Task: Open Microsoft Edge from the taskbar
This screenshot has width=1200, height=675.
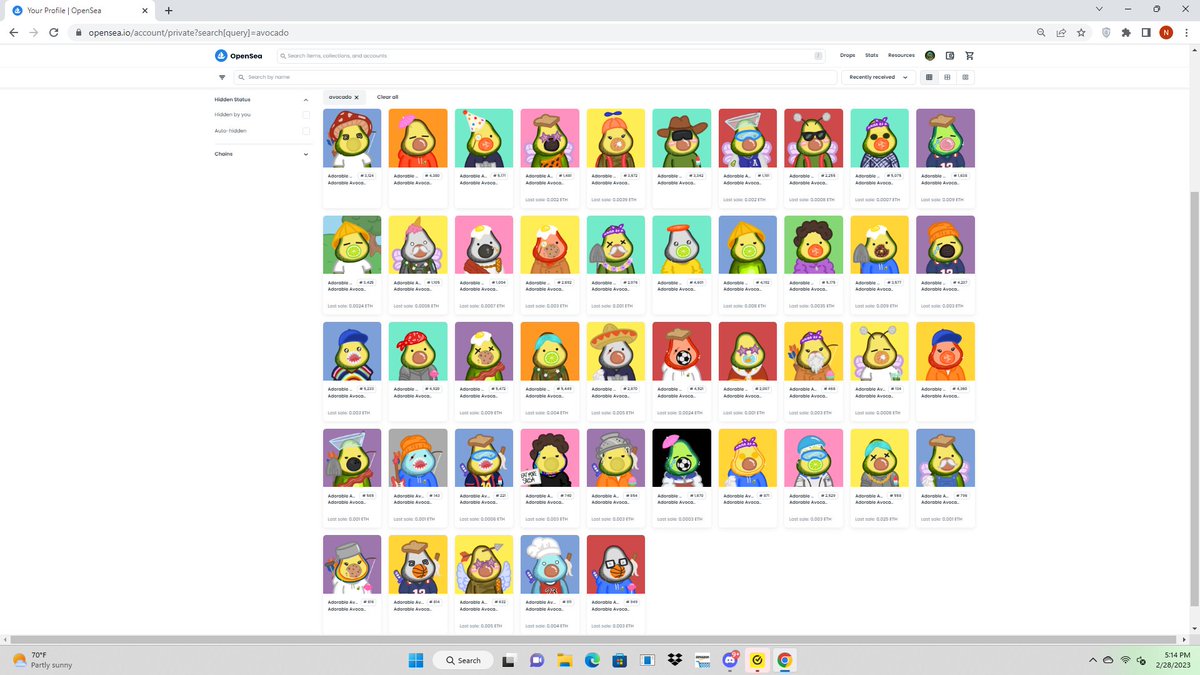Action: coord(591,660)
